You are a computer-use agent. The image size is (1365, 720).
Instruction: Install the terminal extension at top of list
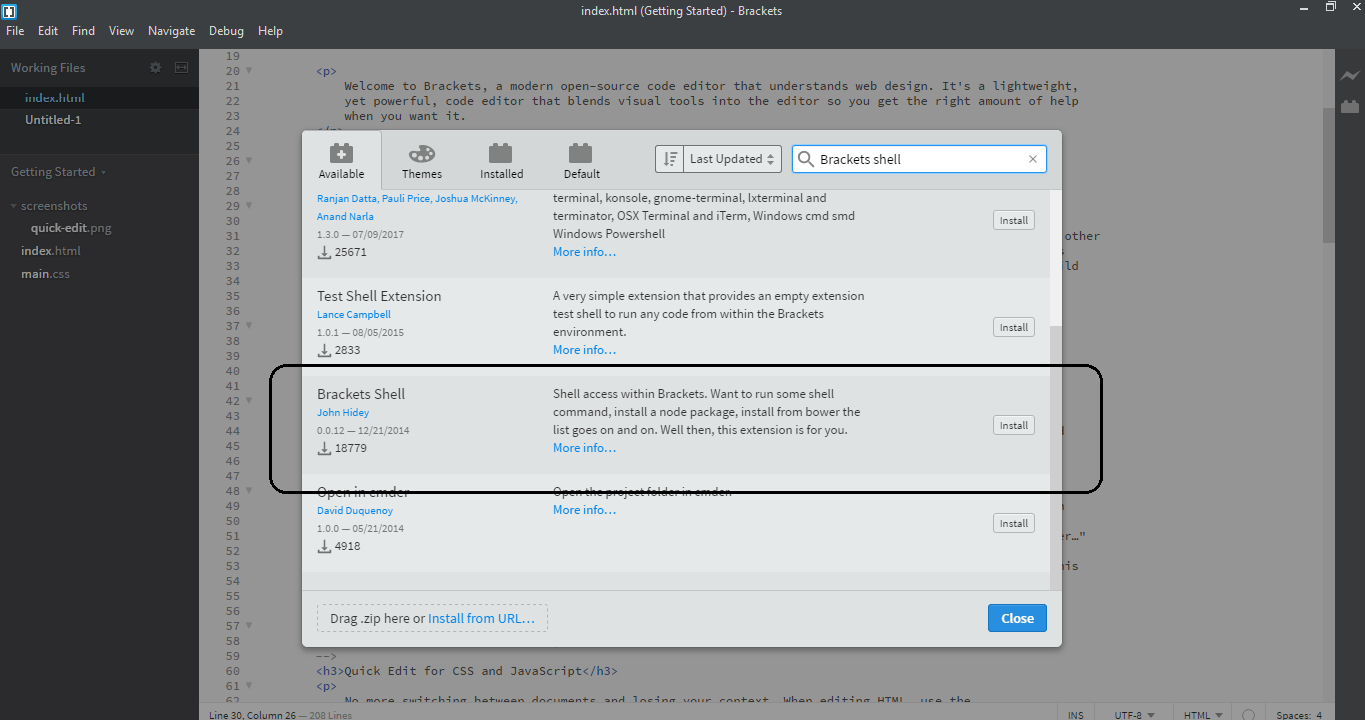tap(1014, 220)
